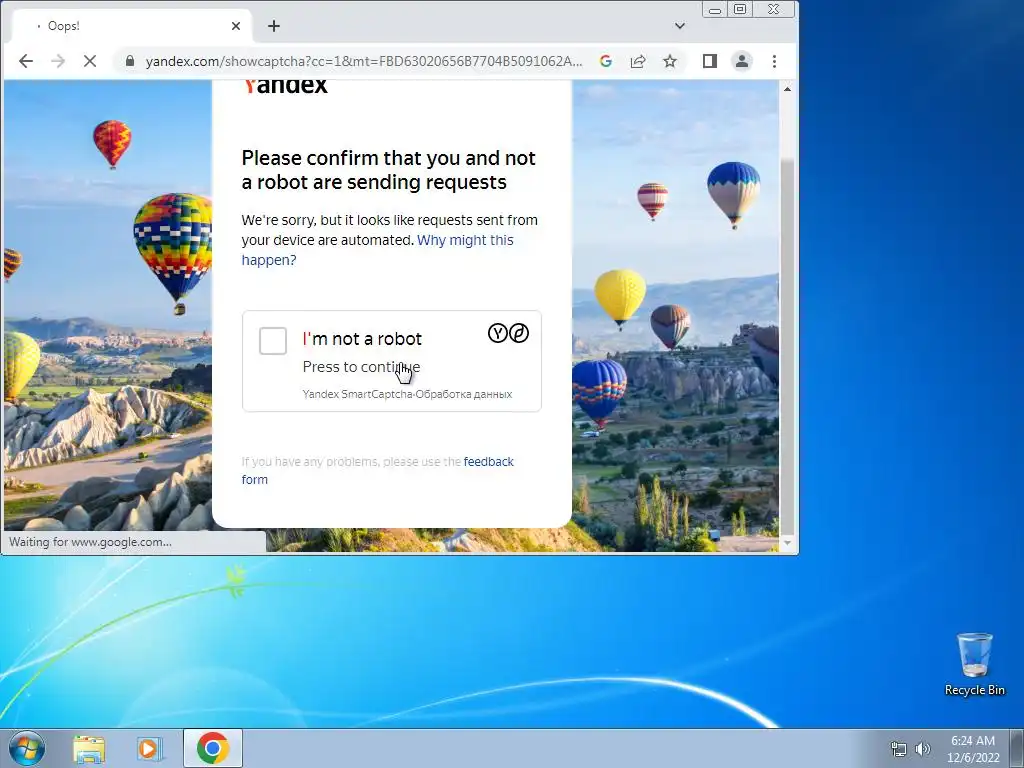
Task: Click the Yandex SmartCaptcha logo icon
Action: [x=508, y=334]
